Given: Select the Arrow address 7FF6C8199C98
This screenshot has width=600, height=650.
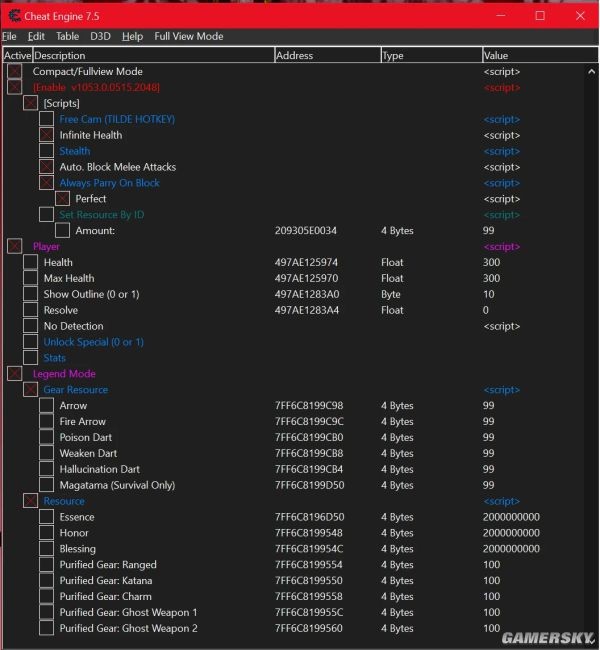Looking at the screenshot, I should 309,405.
